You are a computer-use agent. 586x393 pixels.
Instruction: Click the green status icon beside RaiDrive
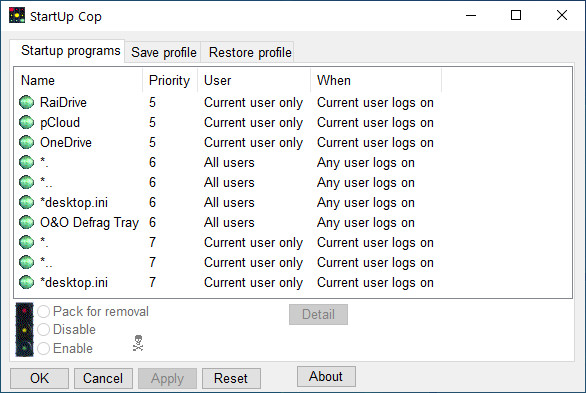pos(27,102)
